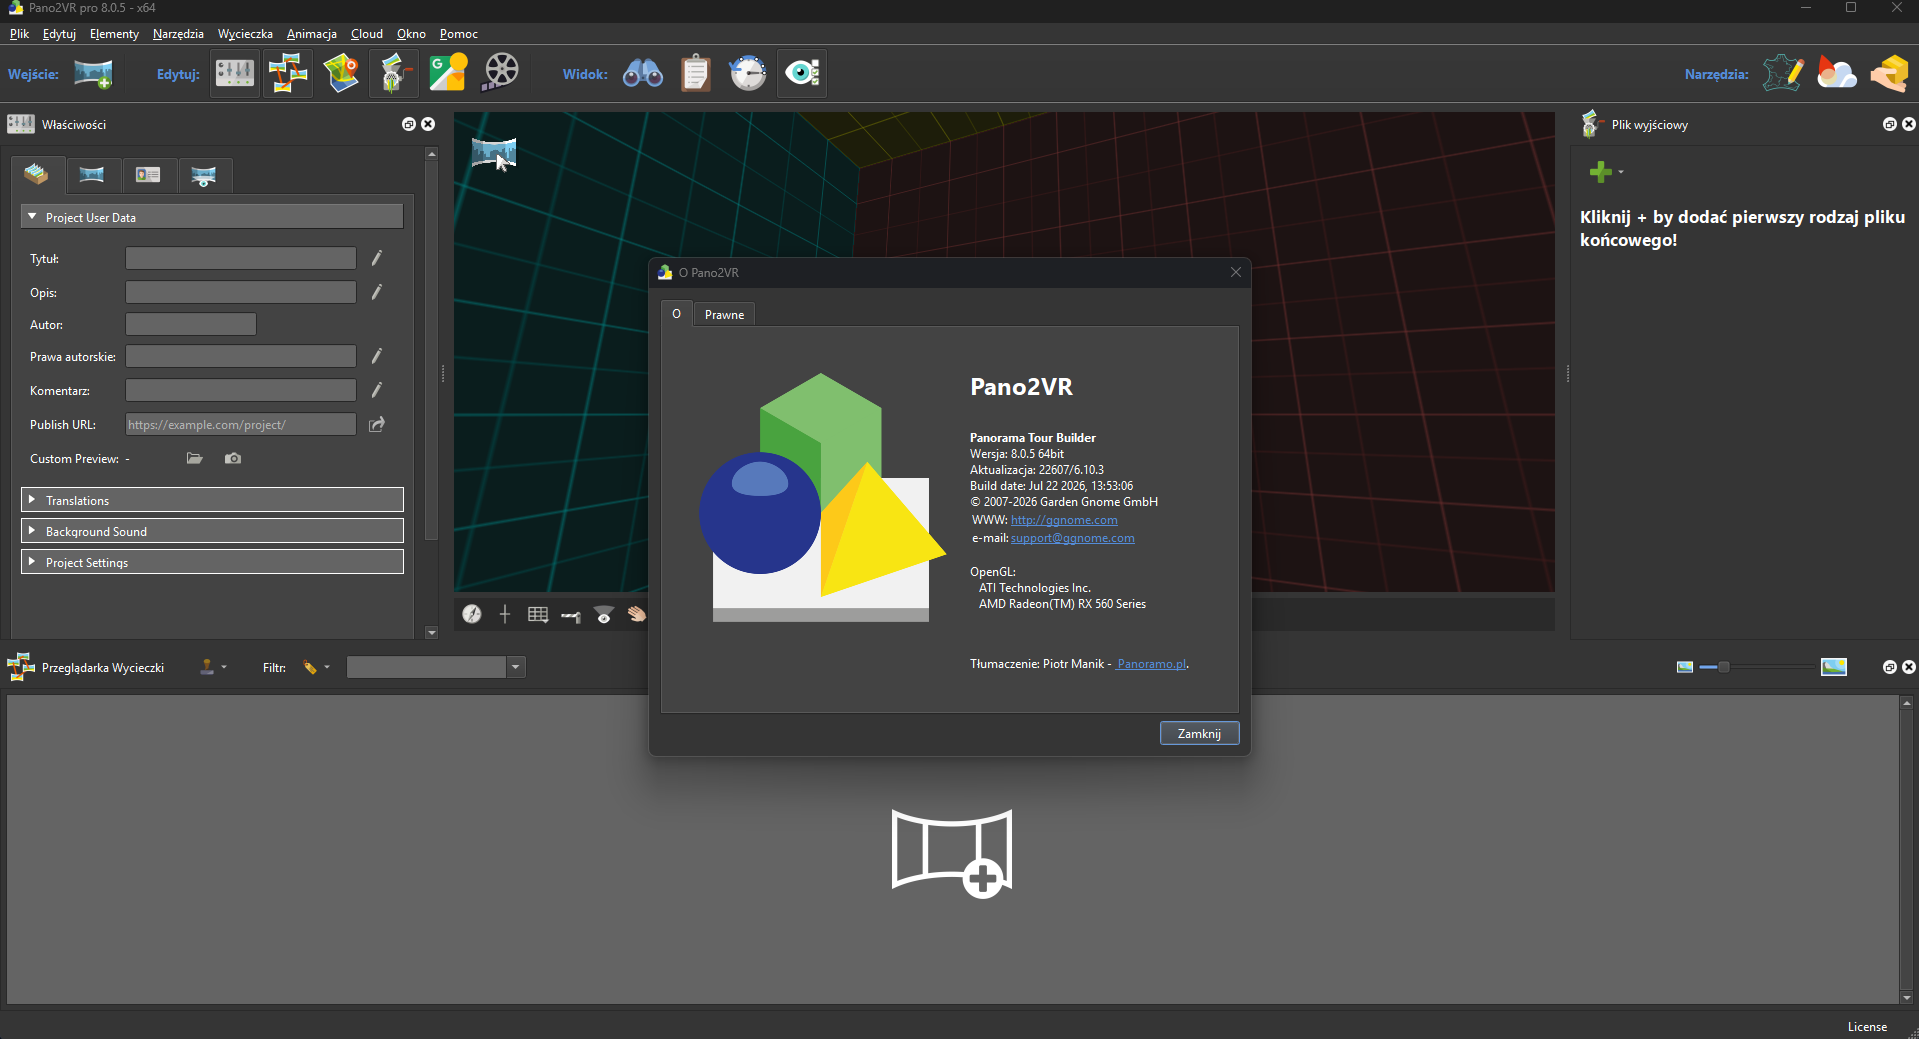Click the Custom Preview camera icon

click(x=233, y=459)
